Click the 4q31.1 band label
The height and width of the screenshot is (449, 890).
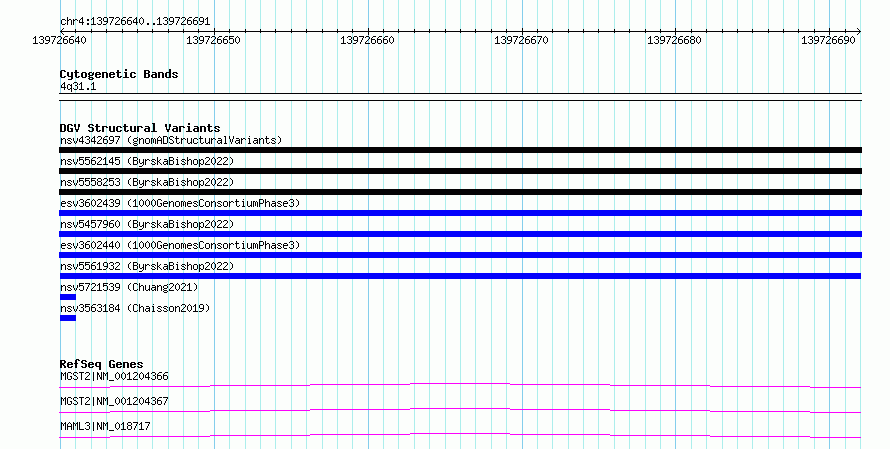pos(78,86)
